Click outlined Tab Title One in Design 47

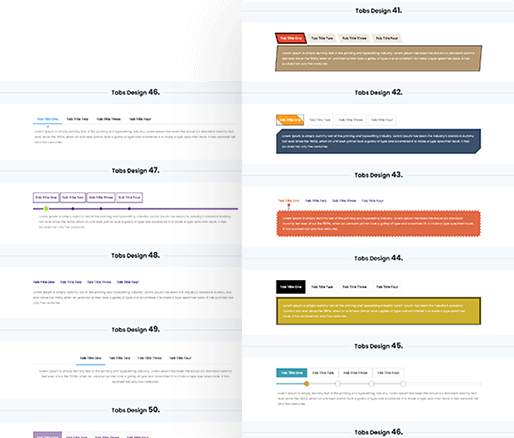[x=46, y=197]
